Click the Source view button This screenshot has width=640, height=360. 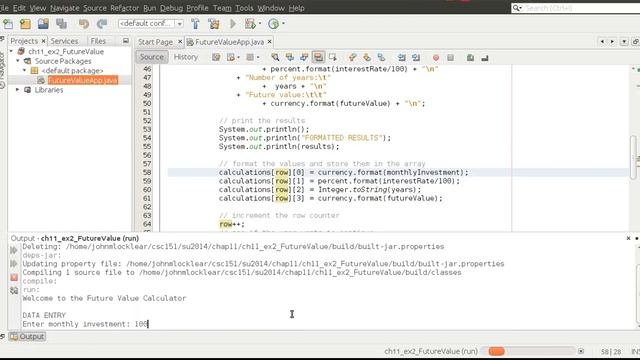(x=151, y=57)
